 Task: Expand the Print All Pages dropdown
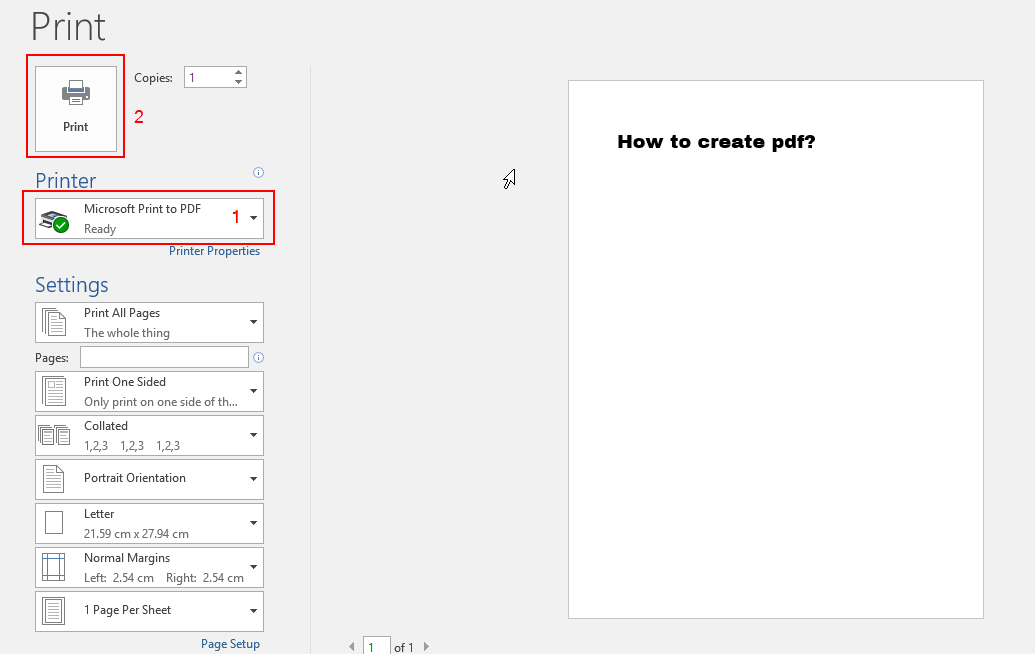(253, 322)
